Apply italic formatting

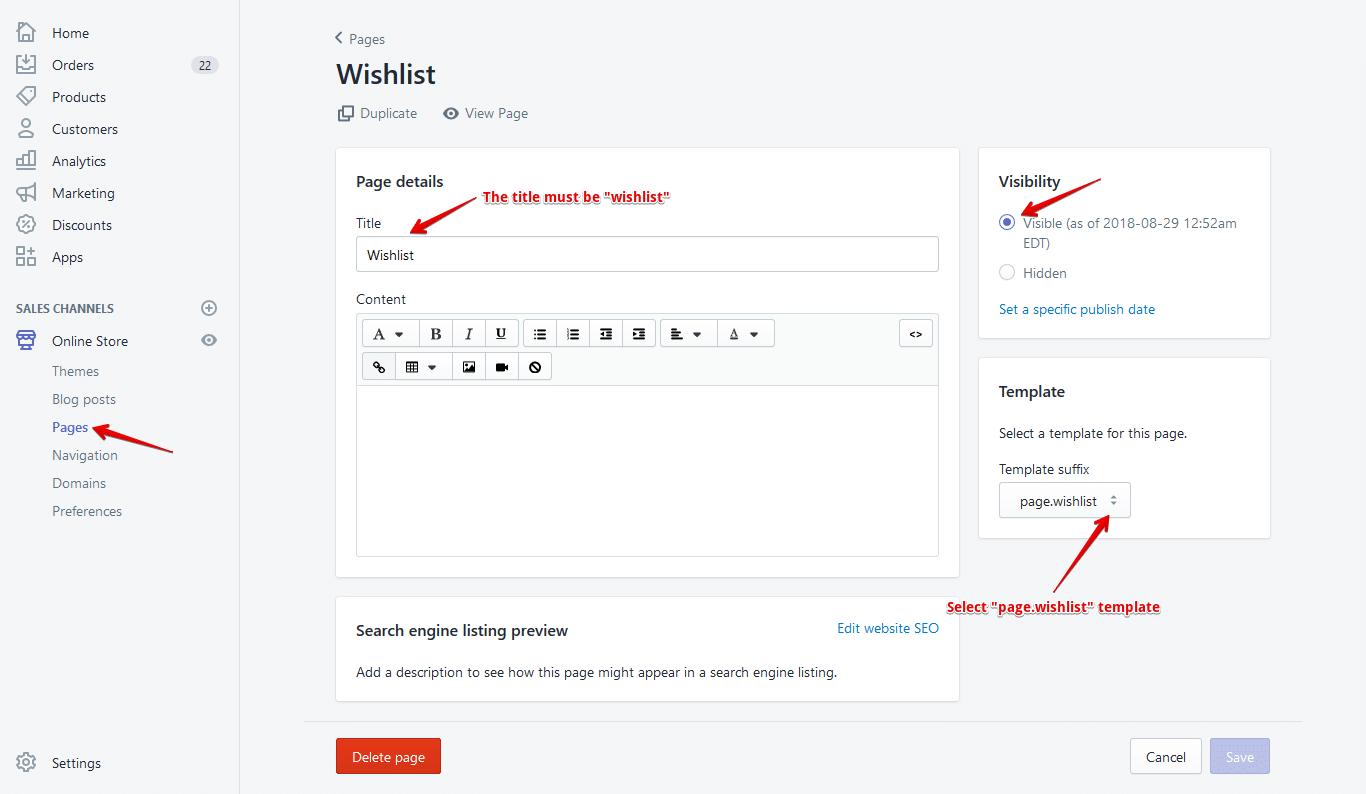coord(467,332)
